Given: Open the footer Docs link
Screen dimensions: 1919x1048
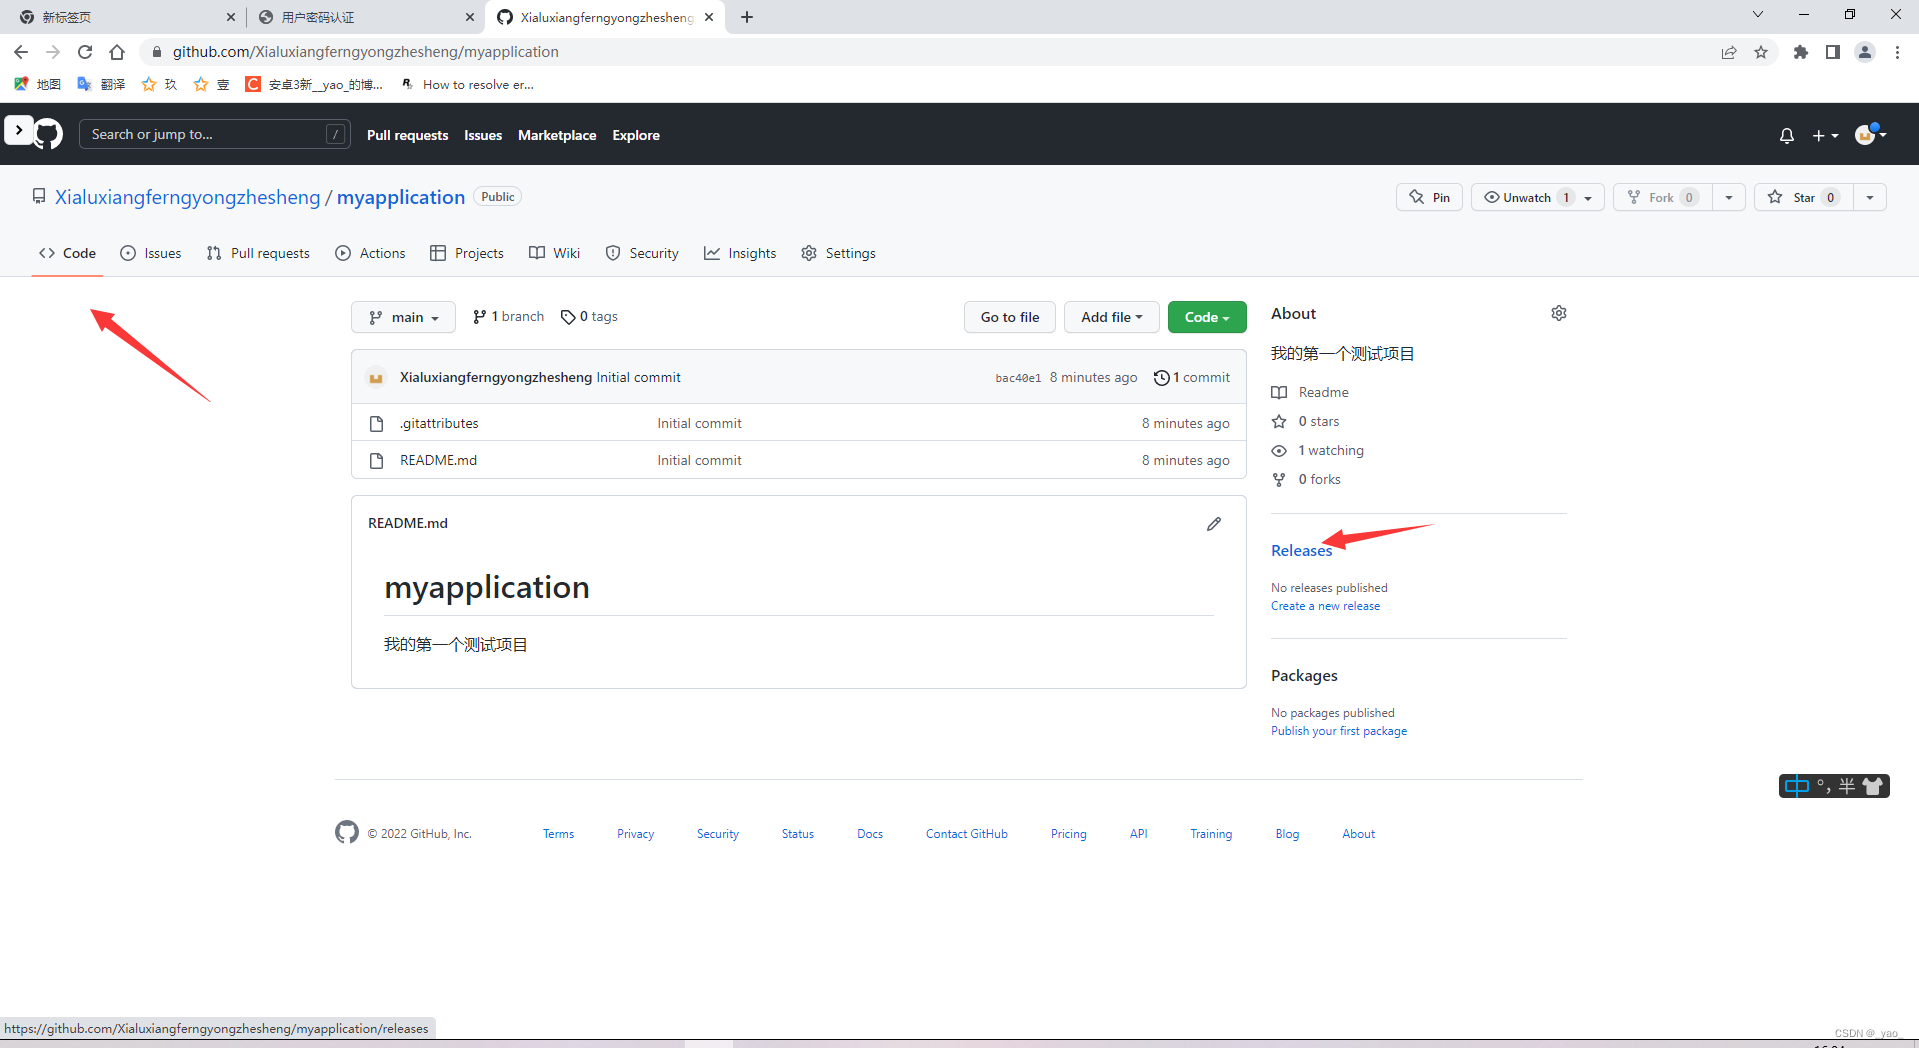Looking at the screenshot, I should (870, 834).
